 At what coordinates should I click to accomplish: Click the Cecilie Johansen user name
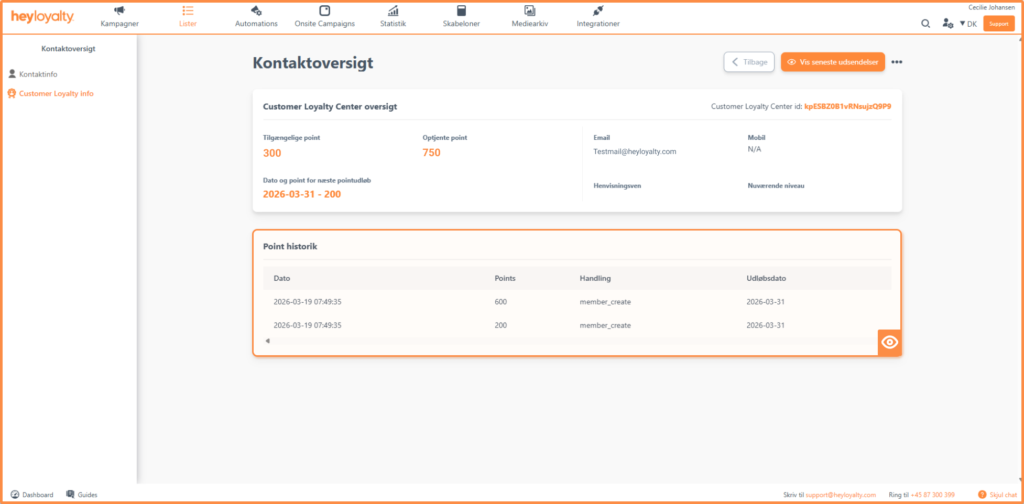[x=991, y=7]
